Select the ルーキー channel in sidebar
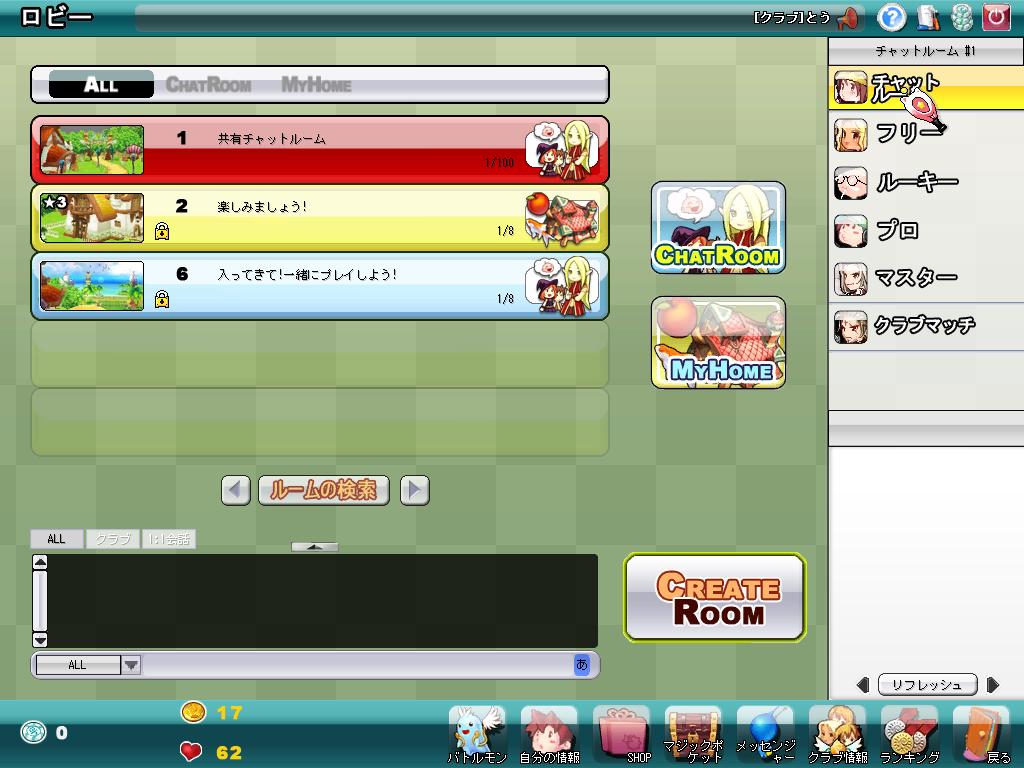 [915, 183]
